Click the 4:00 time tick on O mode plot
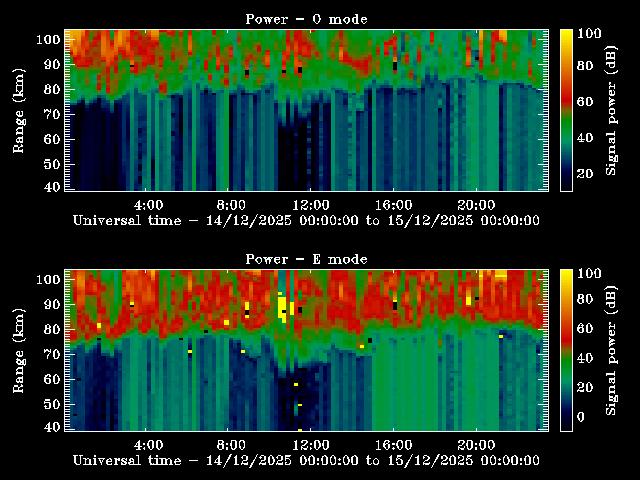Screen dimensions: 640x480 148,204
